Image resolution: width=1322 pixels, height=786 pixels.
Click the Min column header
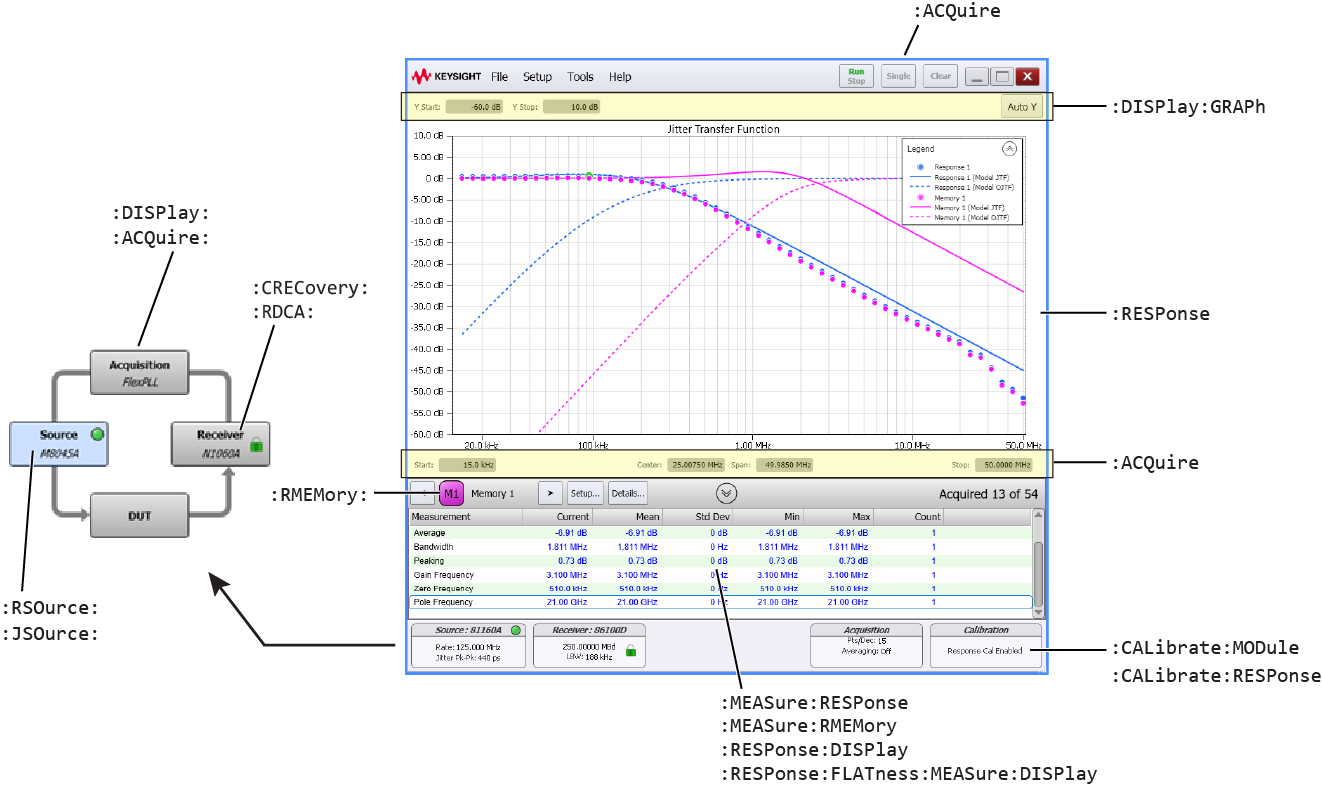(768, 517)
